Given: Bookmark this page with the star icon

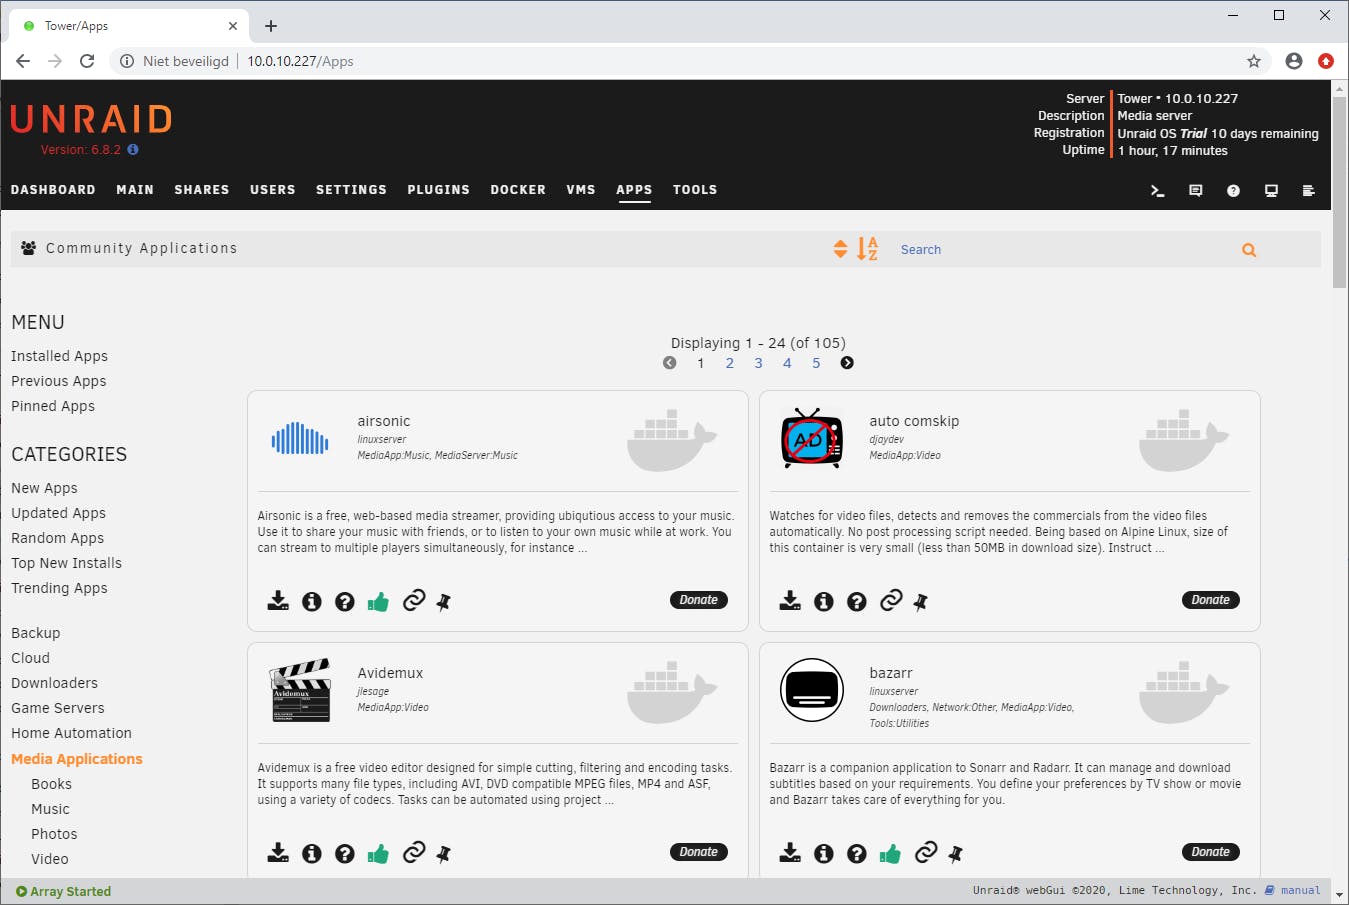Looking at the screenshot, I should [x=1254, y=61].
